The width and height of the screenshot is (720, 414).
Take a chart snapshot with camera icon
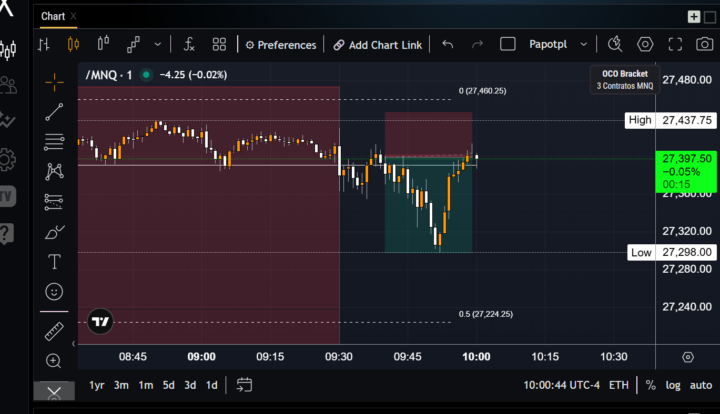coord(704,45)
